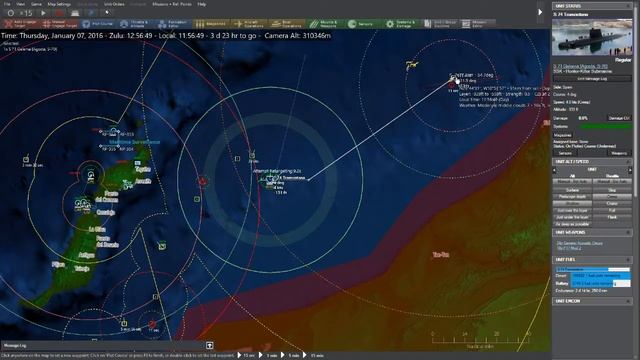The height and width of the screenshot is (360, 640).
Task: Click the Damage Ctrl button
Action: tap(618, 118)
